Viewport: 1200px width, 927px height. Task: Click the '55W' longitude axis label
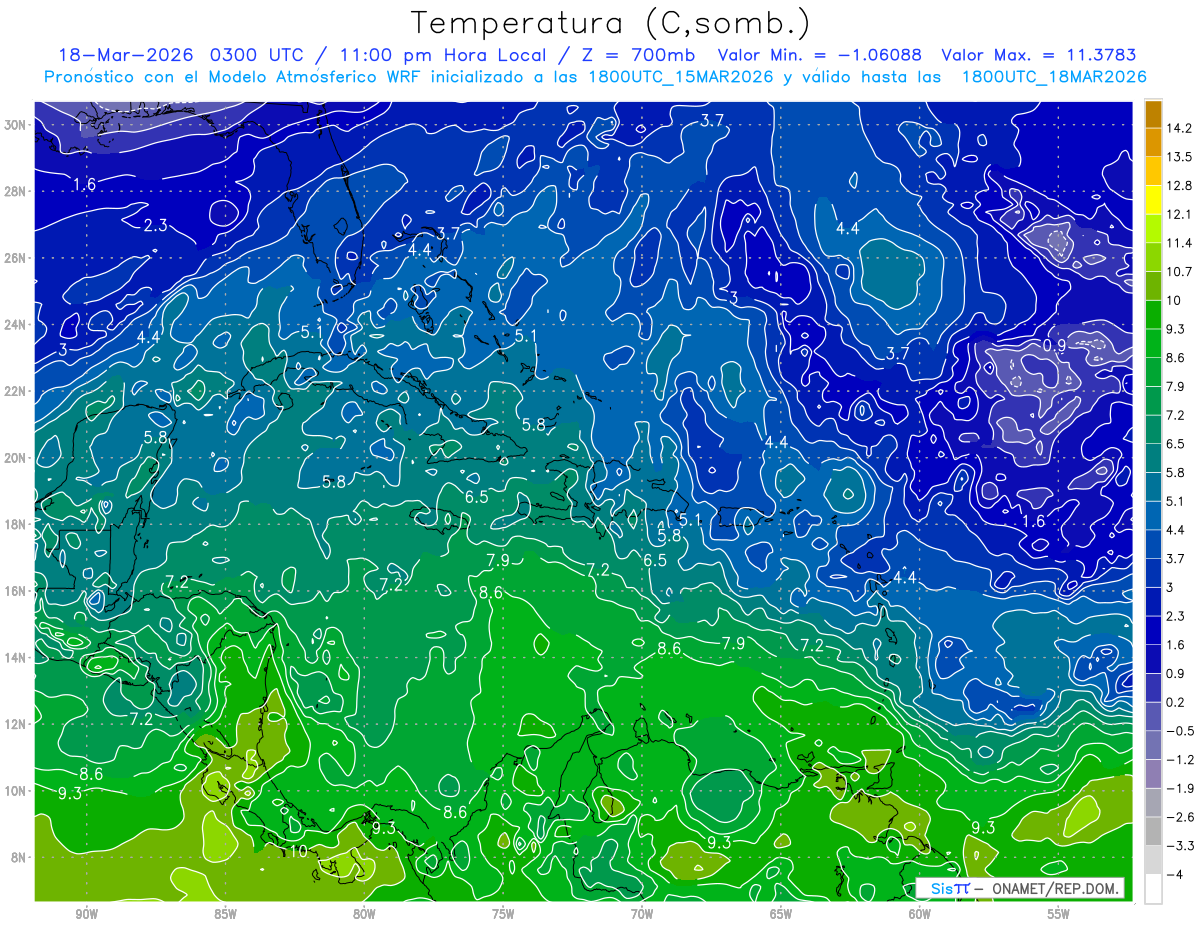coord(1059,914)
